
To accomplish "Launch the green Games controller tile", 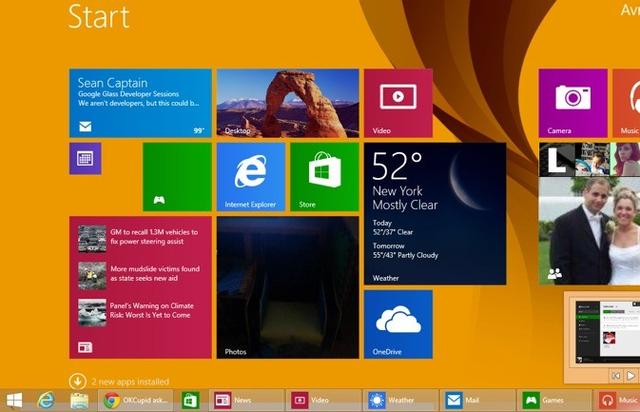I will point(176,176).
